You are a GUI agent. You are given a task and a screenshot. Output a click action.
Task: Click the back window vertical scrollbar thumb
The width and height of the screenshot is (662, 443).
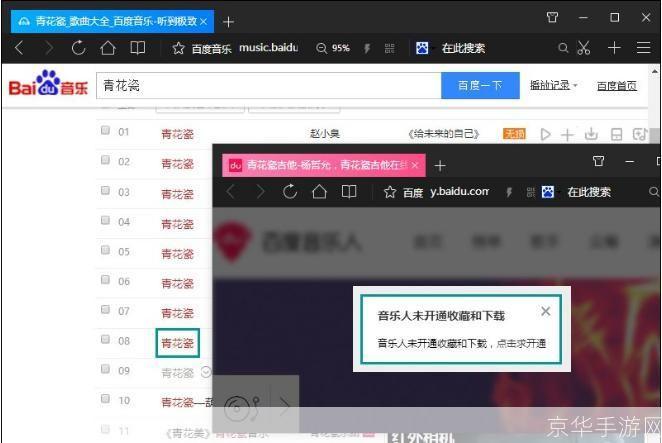[x=655, y=136]
